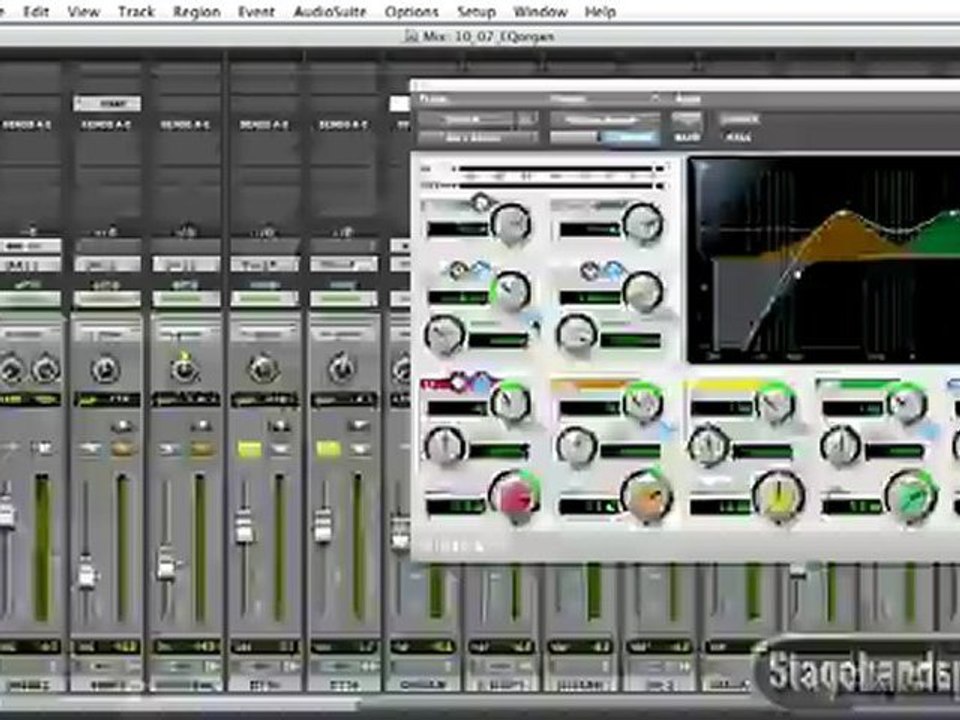Click the second channel's volume fader handle

point(87,576)
